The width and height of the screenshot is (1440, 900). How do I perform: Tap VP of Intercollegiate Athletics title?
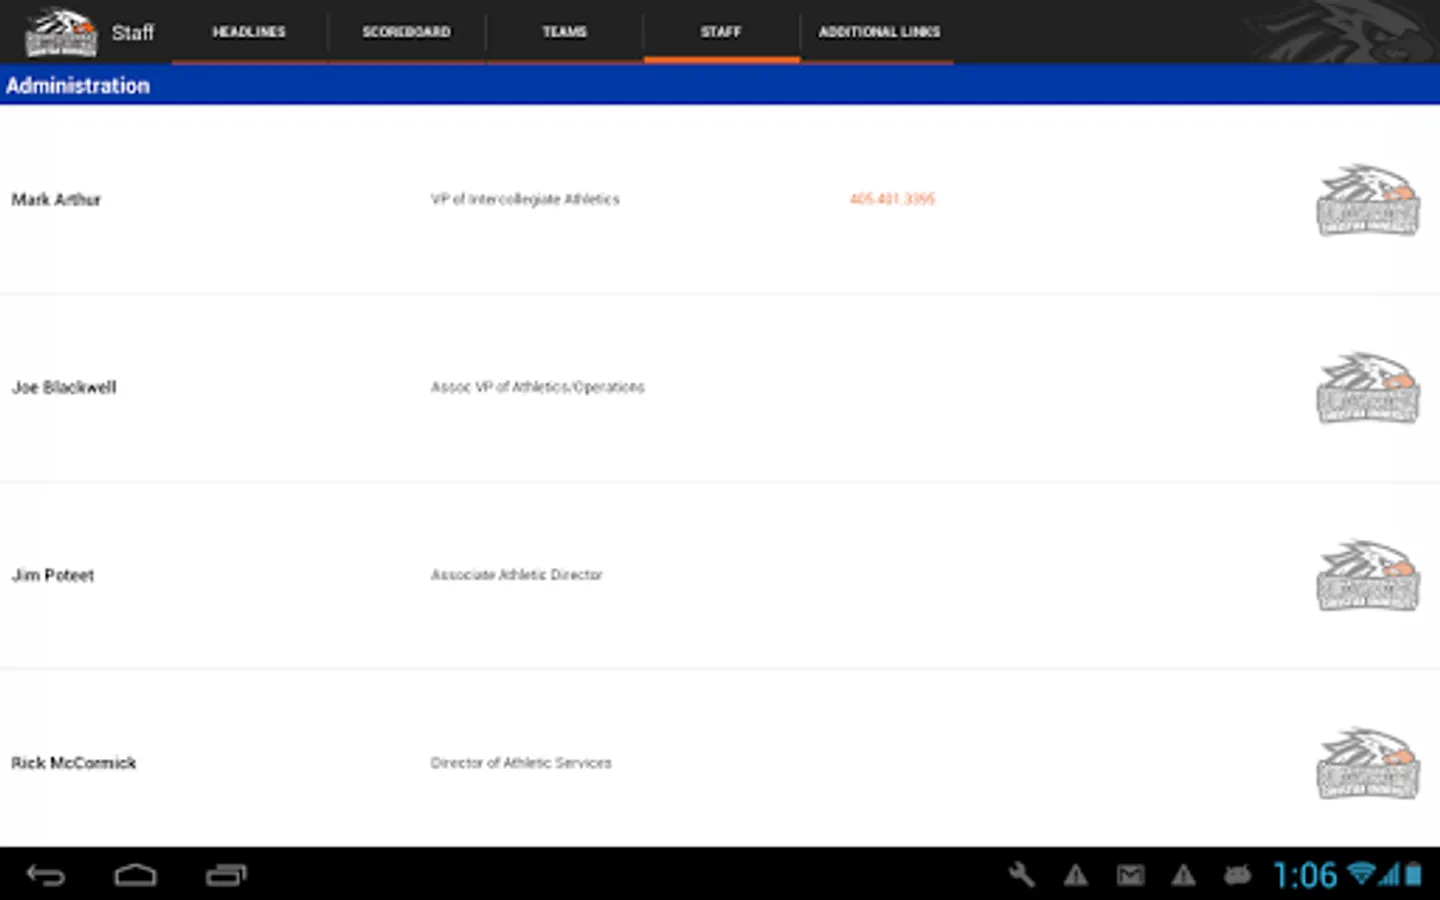(x=525, y=199)
